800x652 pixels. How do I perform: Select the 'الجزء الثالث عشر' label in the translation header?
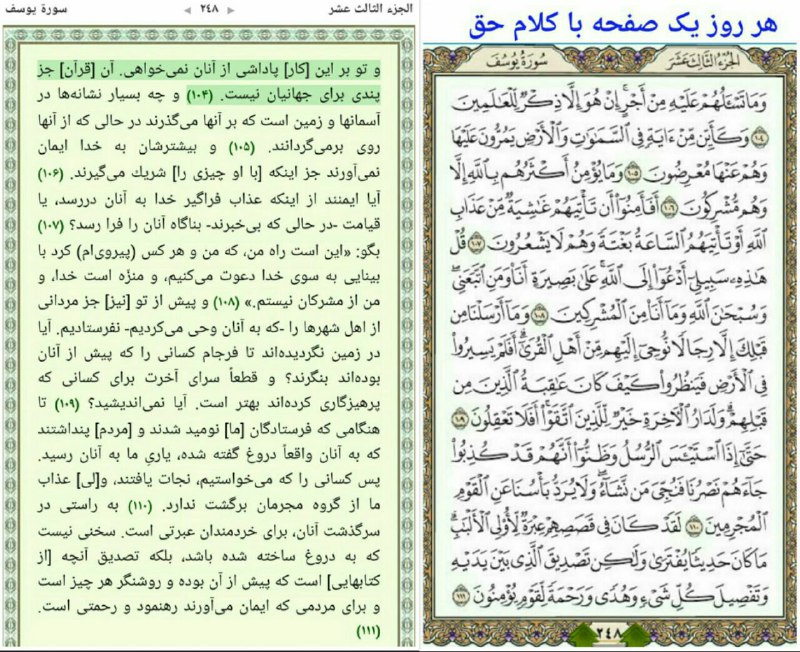click(370, 9)
